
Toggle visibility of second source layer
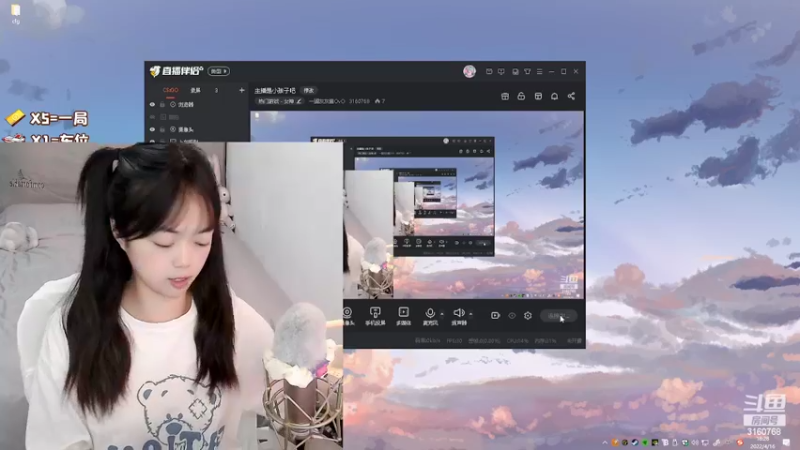(152, 117)
